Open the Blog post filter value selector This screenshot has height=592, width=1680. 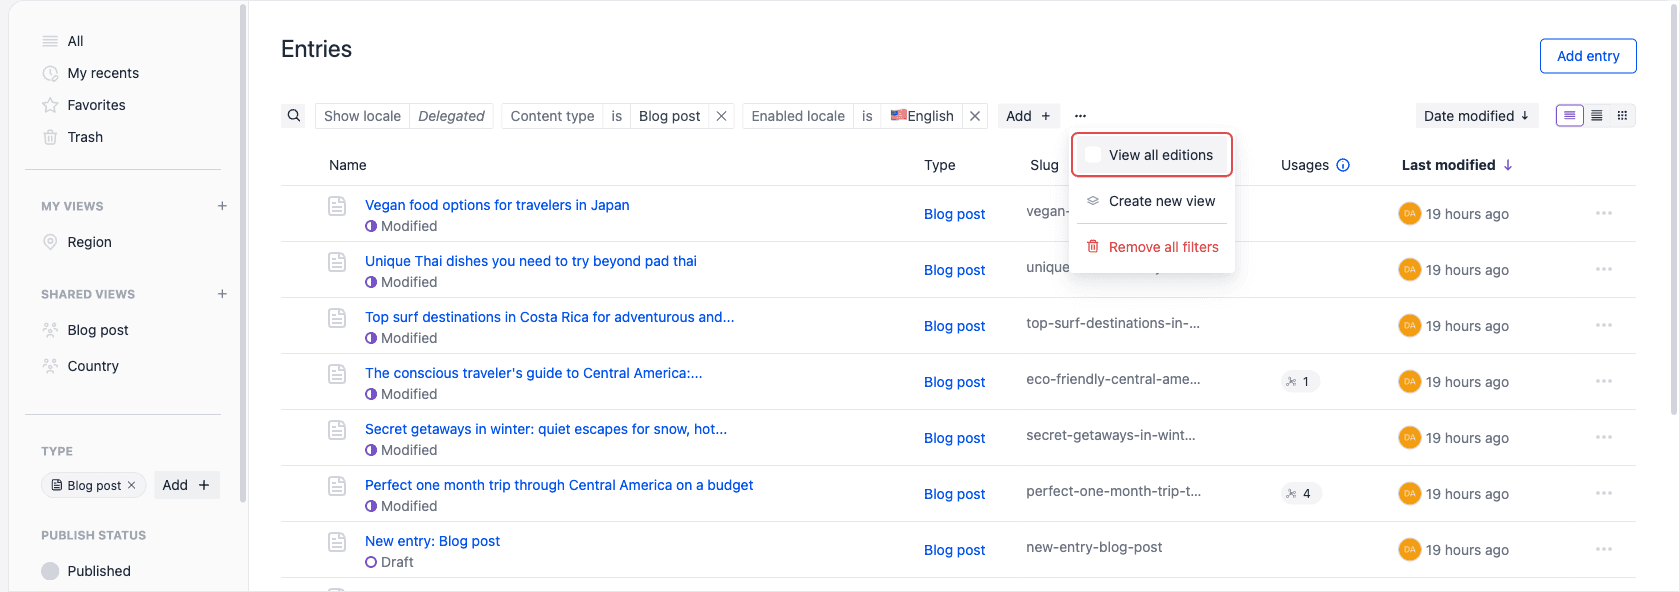pos(669,116)
